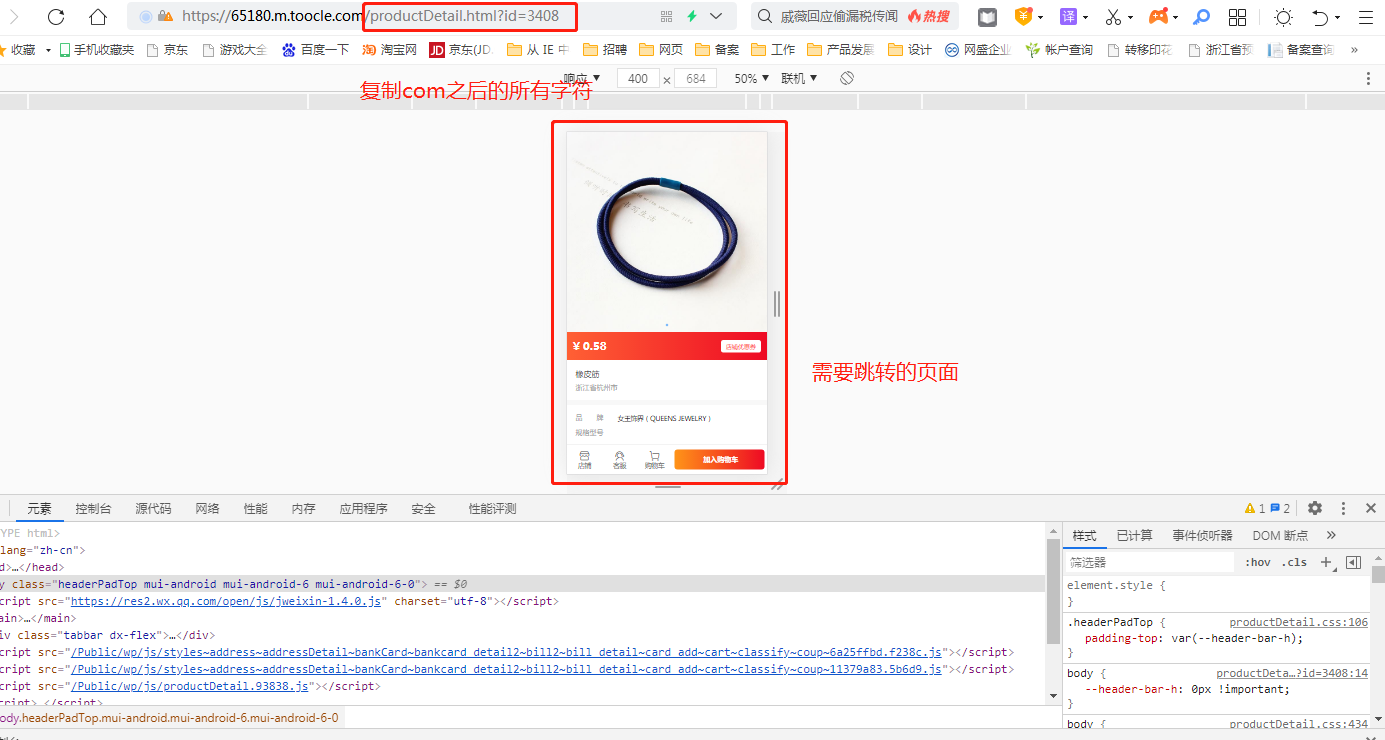Click the rotate screen orientation icon
Image resolution: width=1385 pixels, height=740 pixels.
[847, 78]
